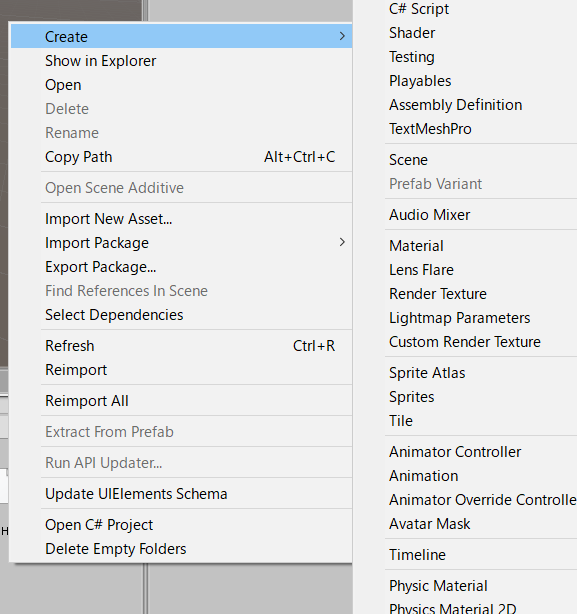This screenshot has width=577, height=614.
Task: Expand the Import Package arrow
Action: (x=342, y=242)
